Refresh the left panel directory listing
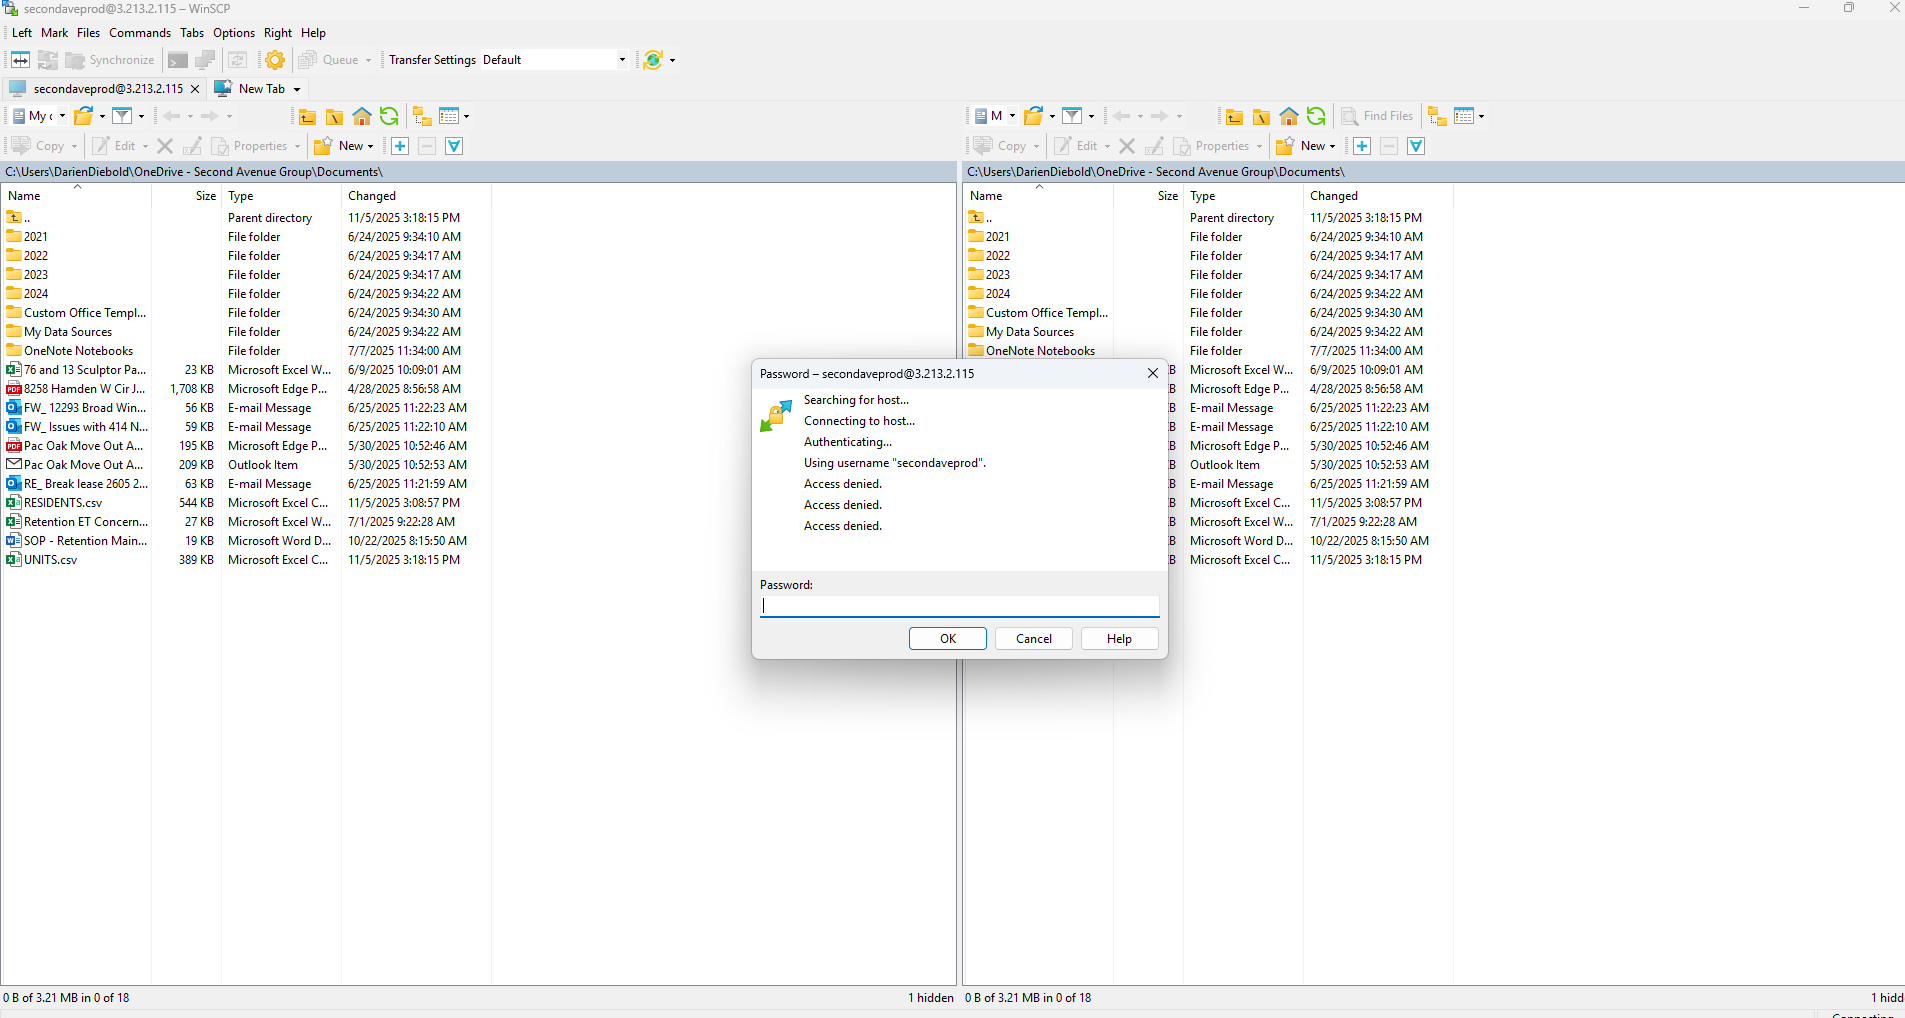The height and width of the screenshot is (1018, 1905). coord(389,117)
